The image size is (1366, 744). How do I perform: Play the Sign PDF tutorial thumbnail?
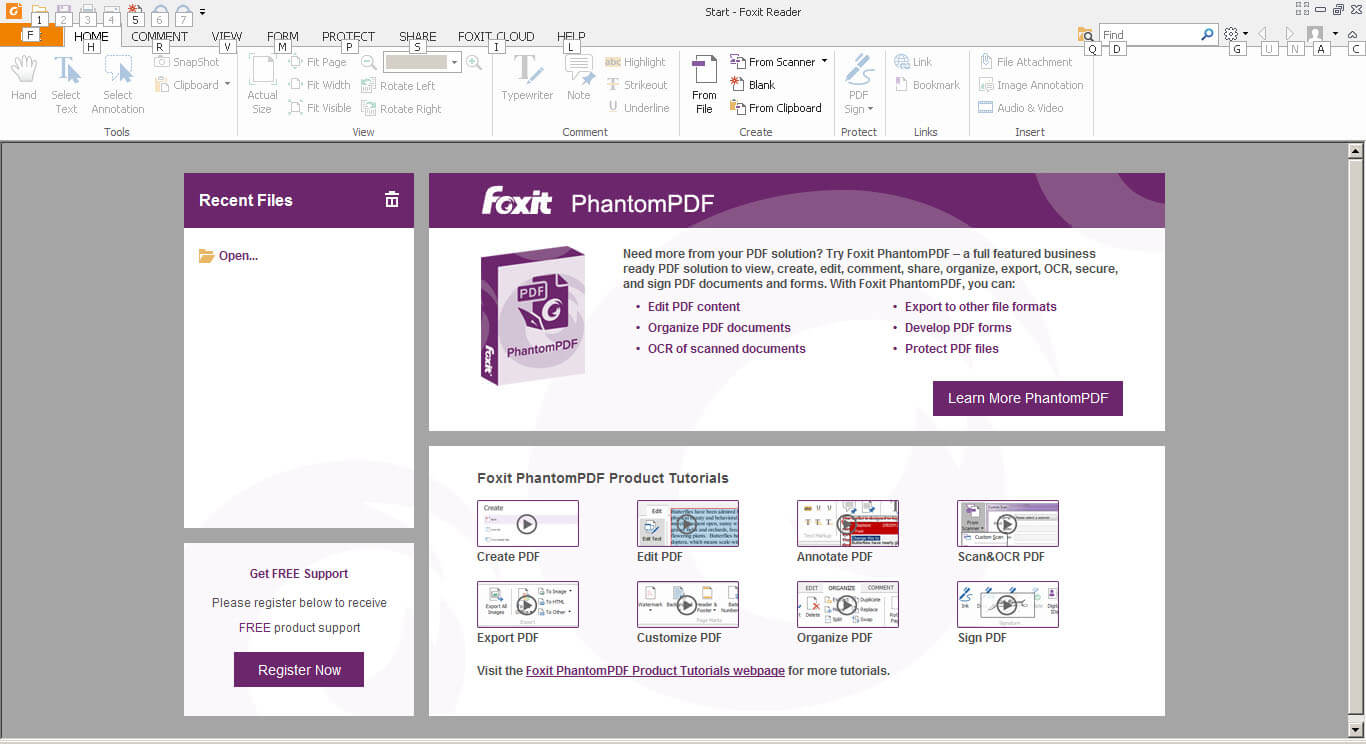1007,604
